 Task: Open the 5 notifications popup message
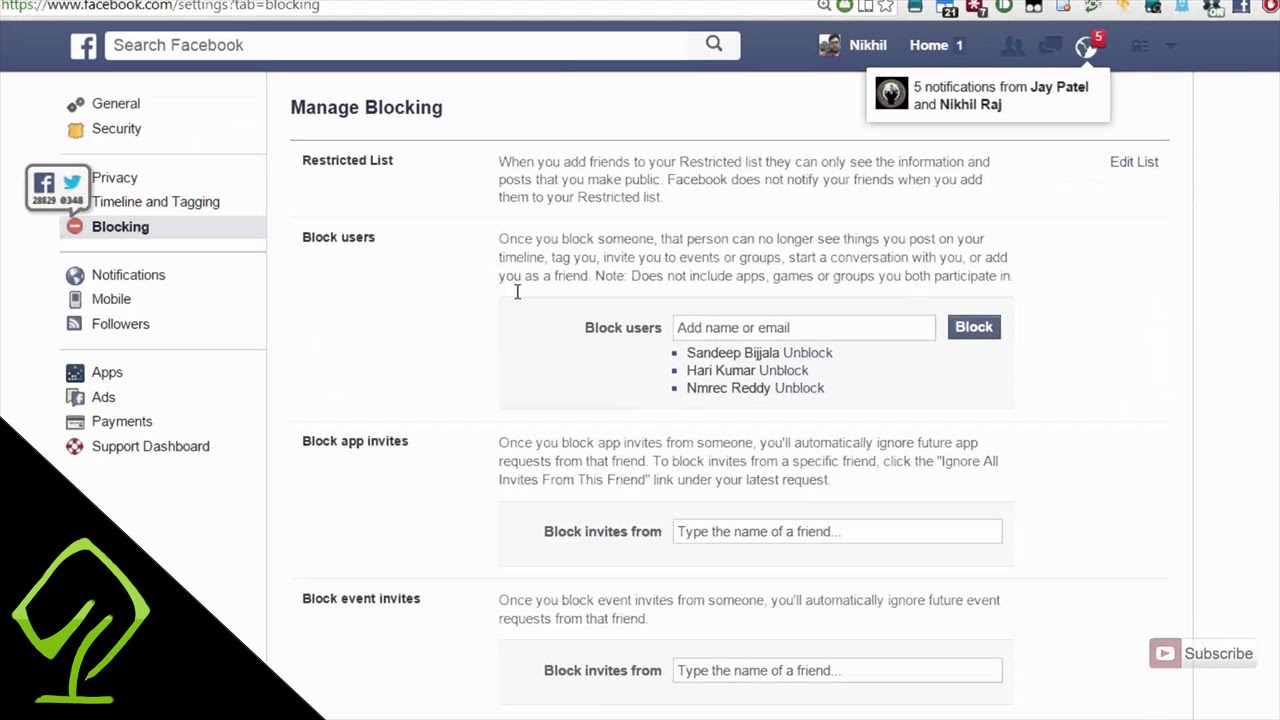[988, 96]
